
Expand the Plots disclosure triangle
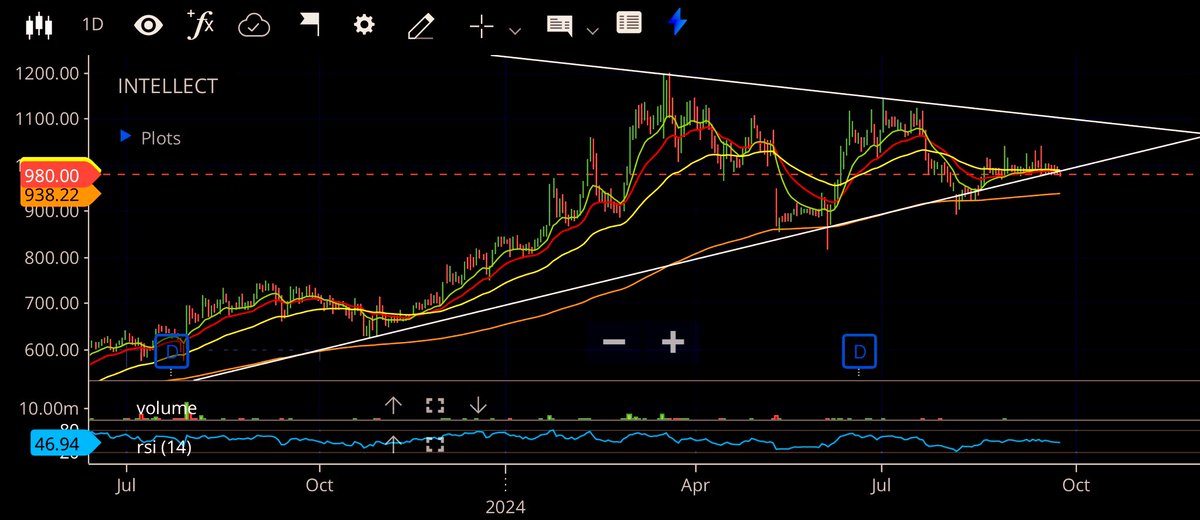(126, 136)
